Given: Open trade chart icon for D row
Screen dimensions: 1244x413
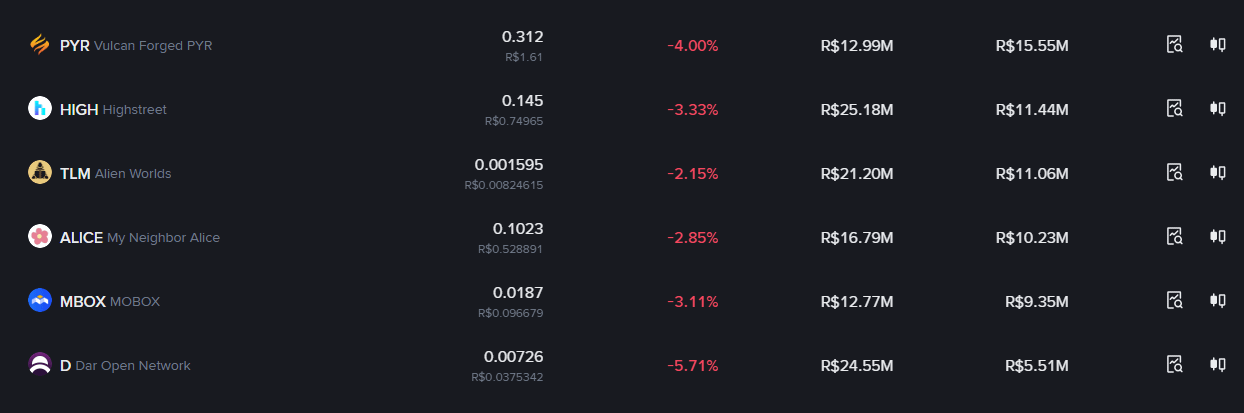Looking at the screenshot, I should click(x=1217, y=365).
